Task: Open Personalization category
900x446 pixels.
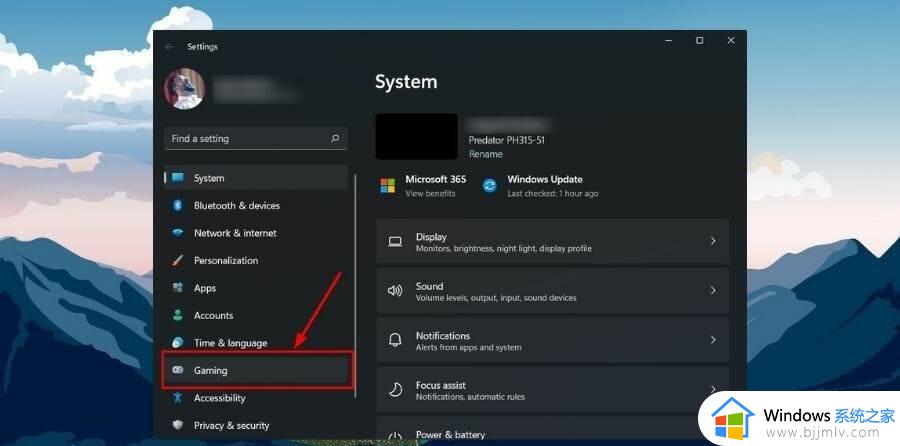Action: click(x=256, y=261)
